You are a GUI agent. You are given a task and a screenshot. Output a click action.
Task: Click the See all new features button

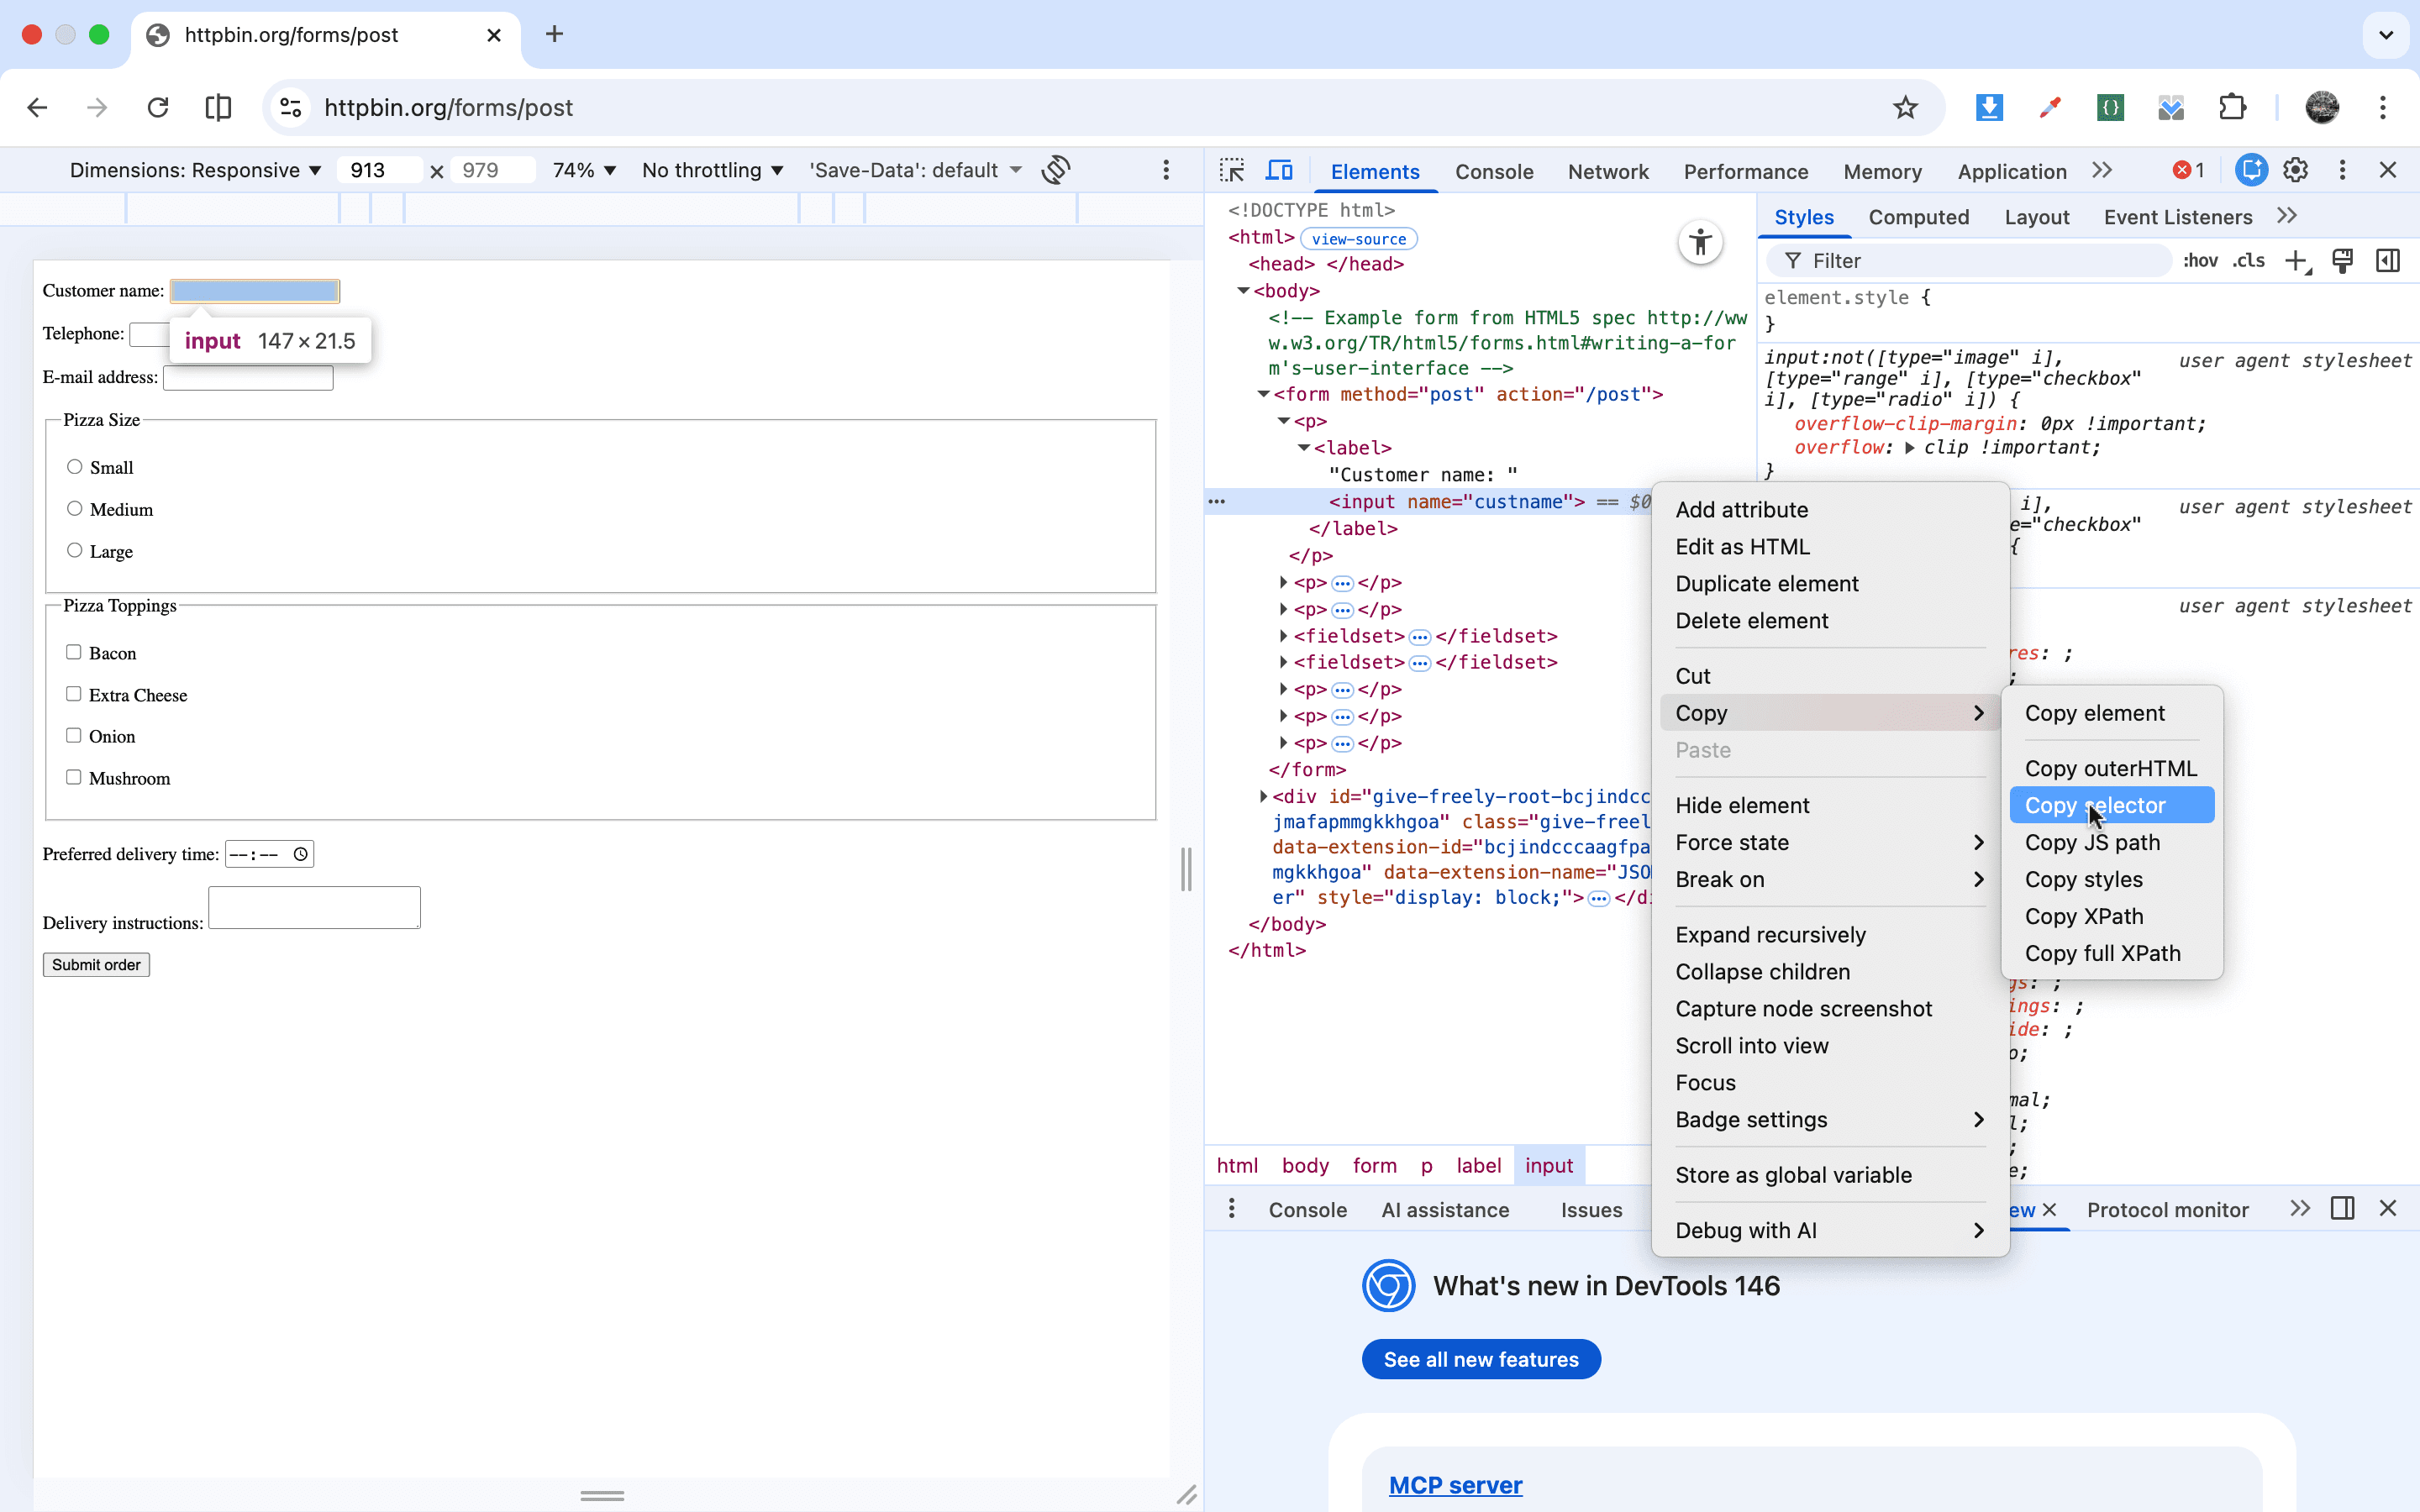tap(1480, 1359)
